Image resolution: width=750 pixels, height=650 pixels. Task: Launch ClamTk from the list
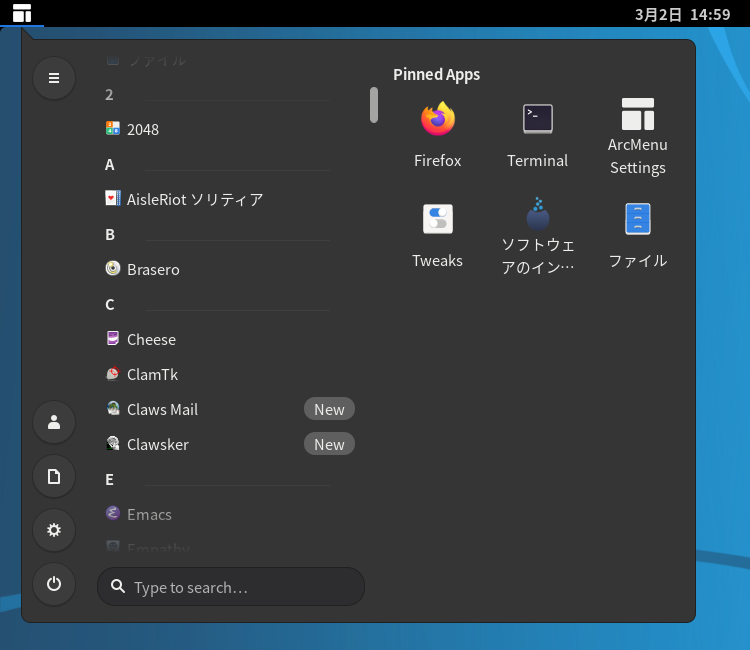[x=231, y=374]
